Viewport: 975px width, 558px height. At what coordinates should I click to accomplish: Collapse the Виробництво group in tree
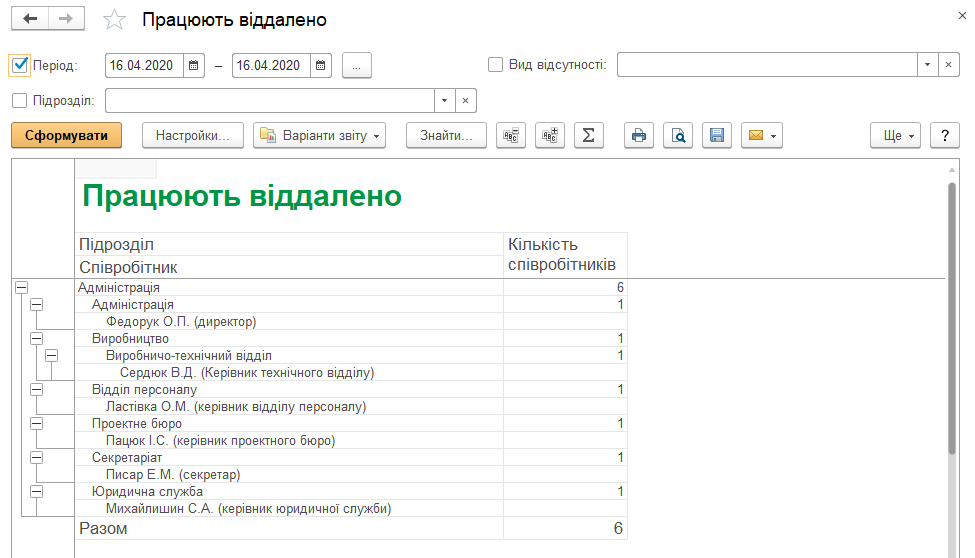click(x=37, y=338)
